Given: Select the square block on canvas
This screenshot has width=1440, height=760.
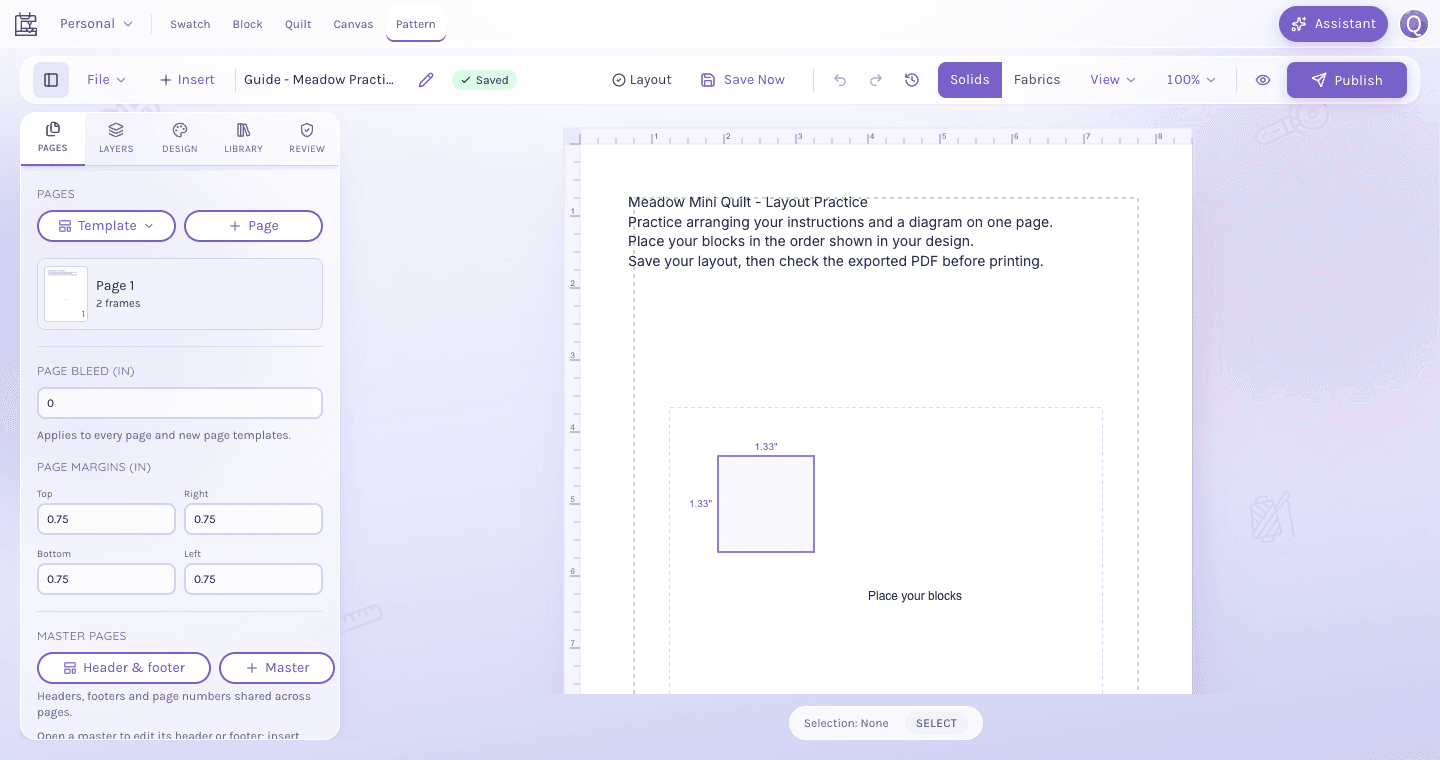Looking at the screenshot, I should (766, 504).
